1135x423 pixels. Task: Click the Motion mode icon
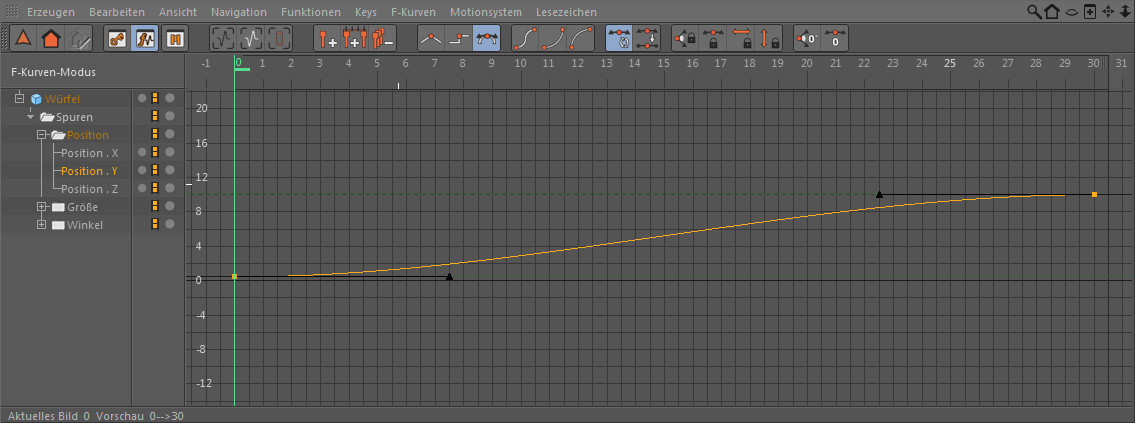point(175,40)
